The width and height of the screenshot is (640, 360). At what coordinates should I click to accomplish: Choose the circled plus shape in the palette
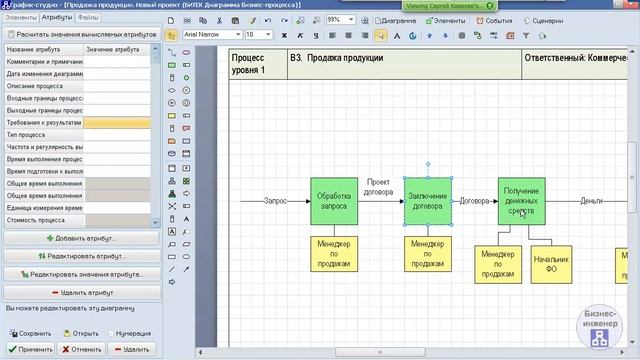pos(172,103)
